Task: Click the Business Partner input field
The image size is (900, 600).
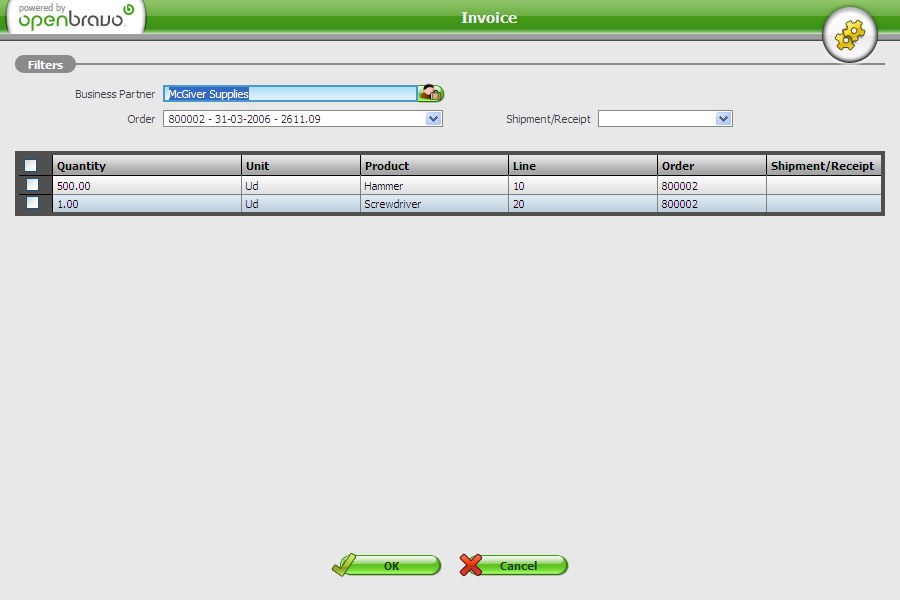Action: coord(290,94)
